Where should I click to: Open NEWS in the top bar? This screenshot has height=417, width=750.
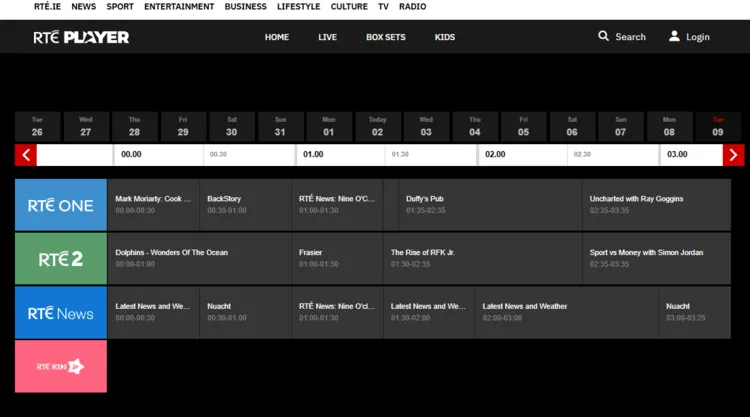(84, 7)
